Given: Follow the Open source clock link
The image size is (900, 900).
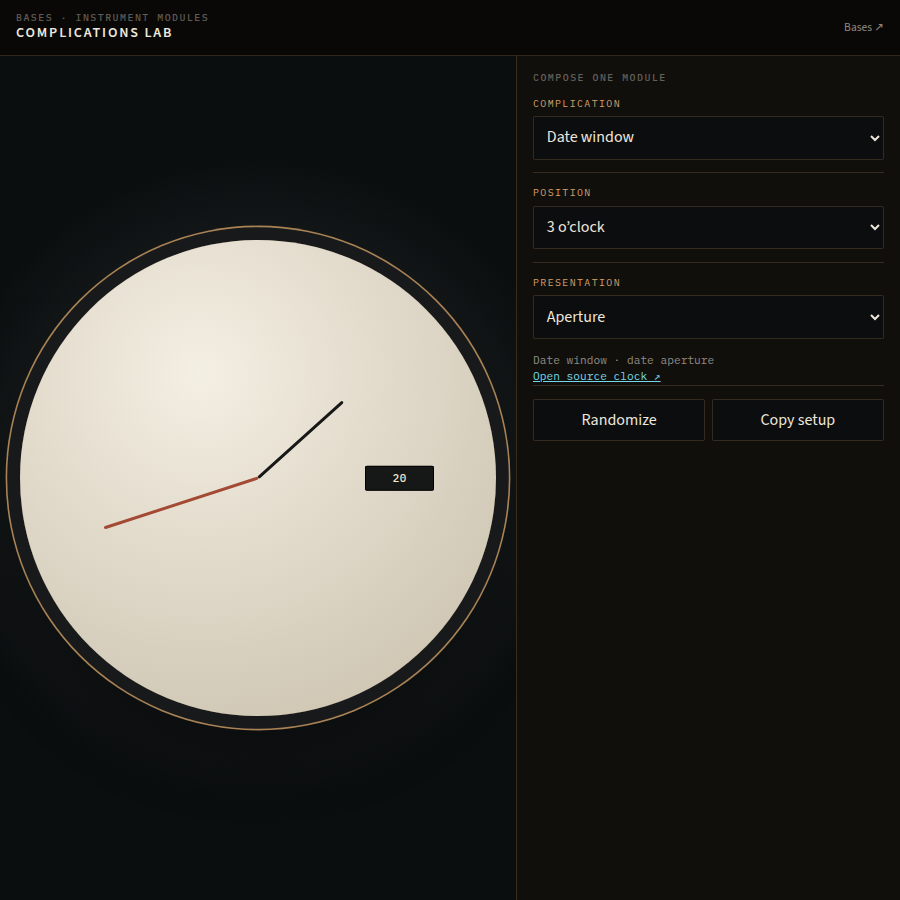Looking at the screenshot, I should point(596,377).
